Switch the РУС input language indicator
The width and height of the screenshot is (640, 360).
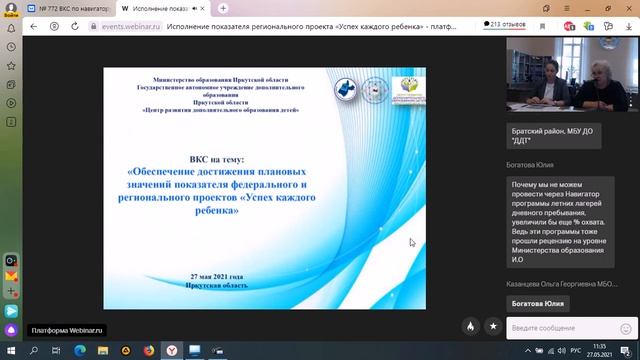576,351
